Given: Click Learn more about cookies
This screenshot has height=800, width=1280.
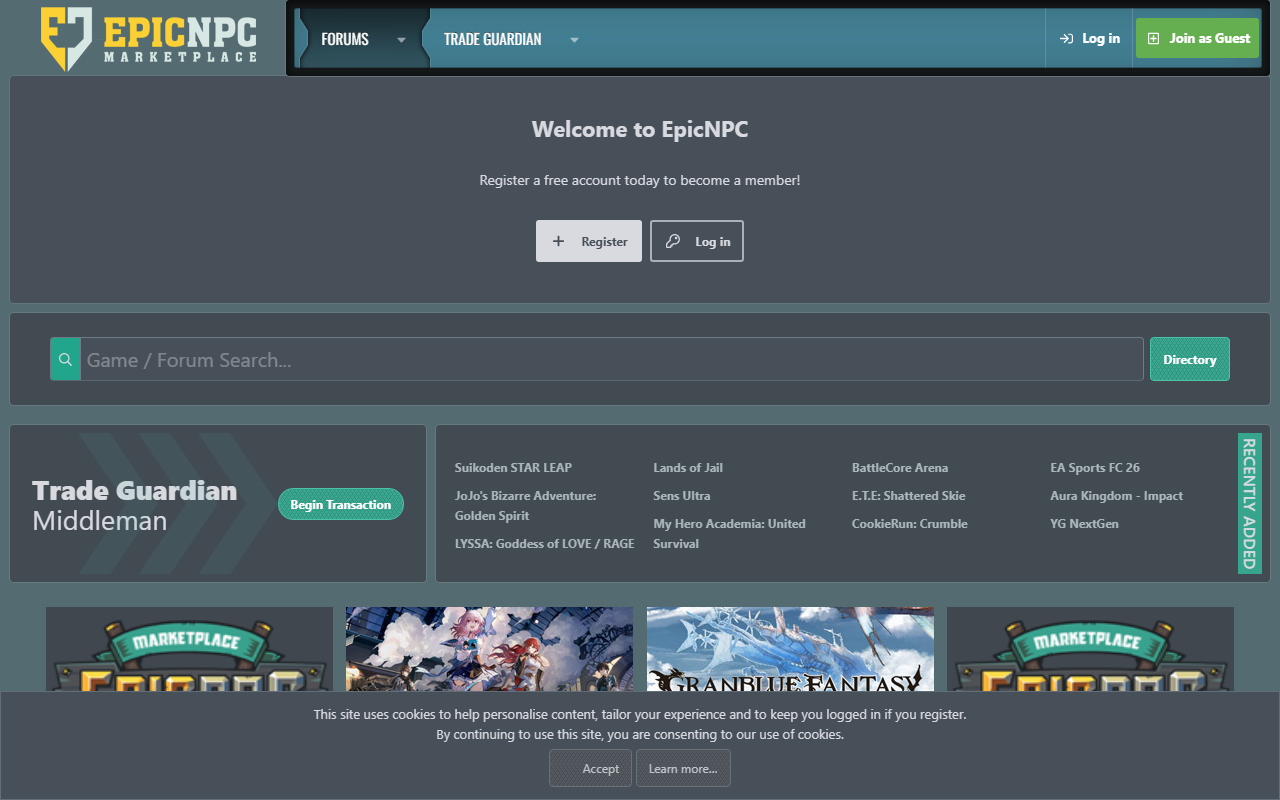Looking at the screenshot, I should pos(683,768).
